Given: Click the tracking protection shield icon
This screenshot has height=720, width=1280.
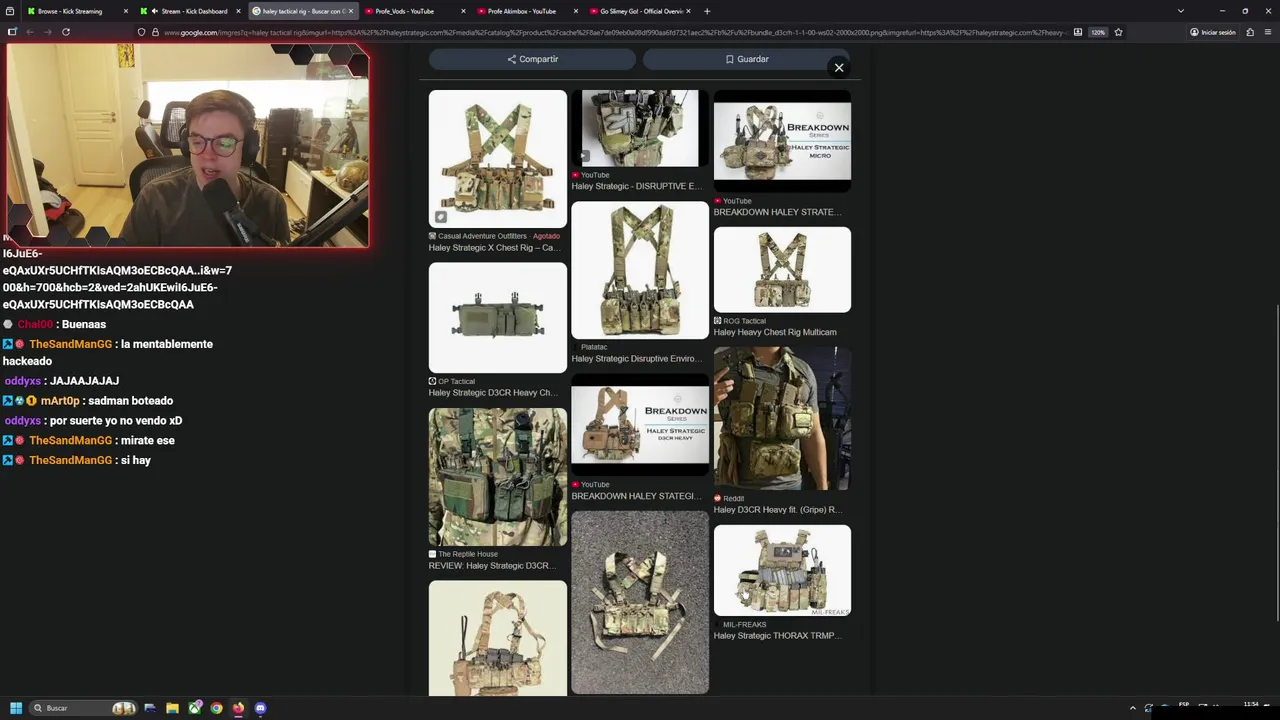Looking at the screenshot, I should coord(141,32).
